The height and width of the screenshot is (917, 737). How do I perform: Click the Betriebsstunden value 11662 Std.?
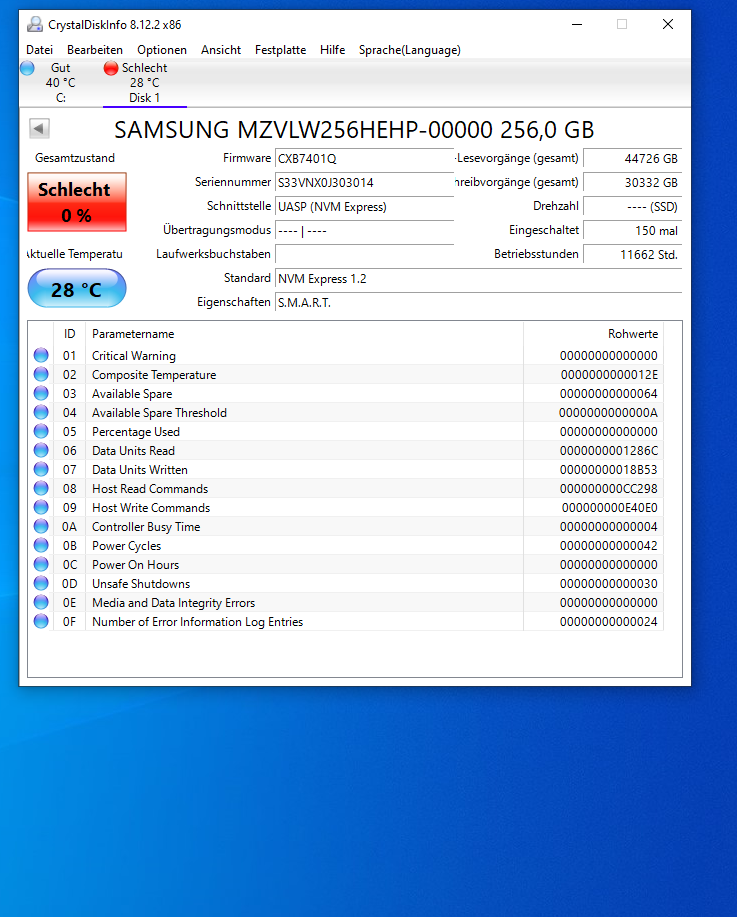tap(633, 254)
